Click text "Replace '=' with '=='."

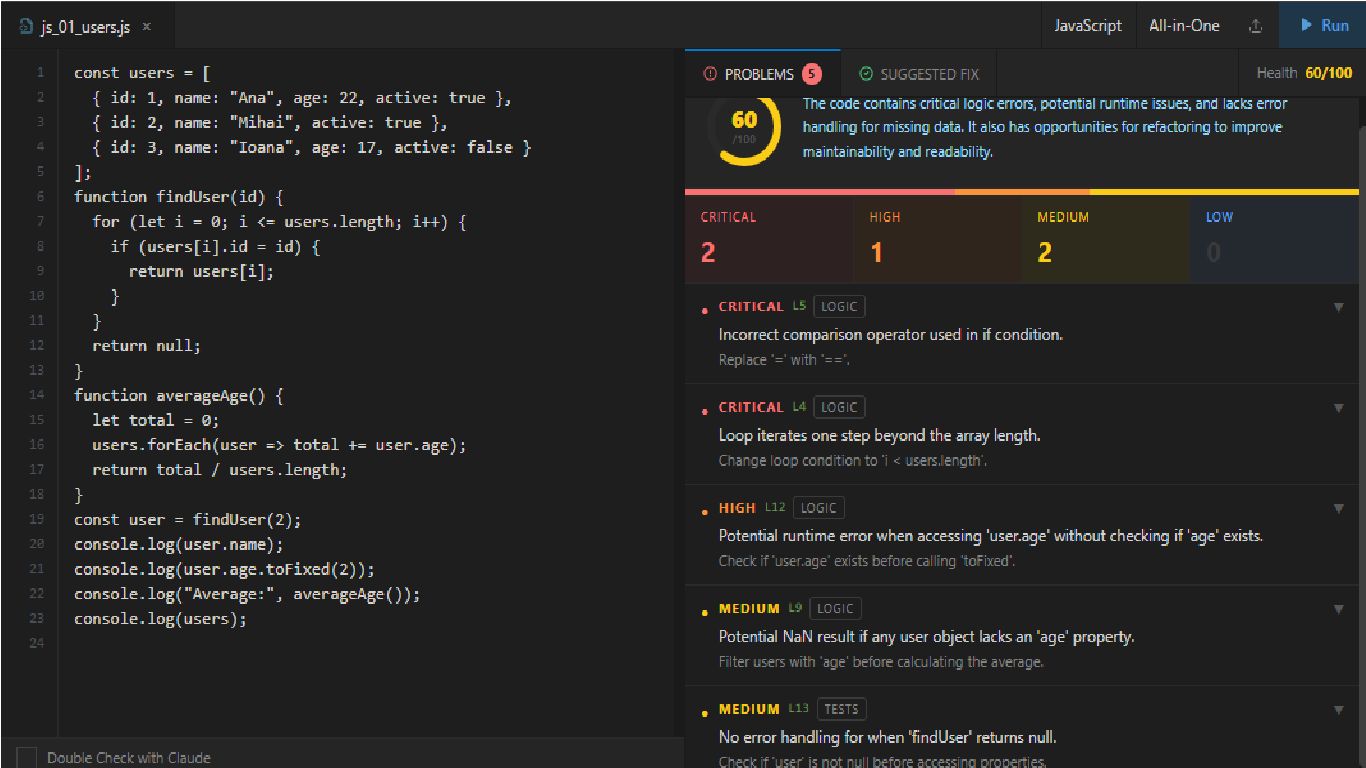point(784,360)
